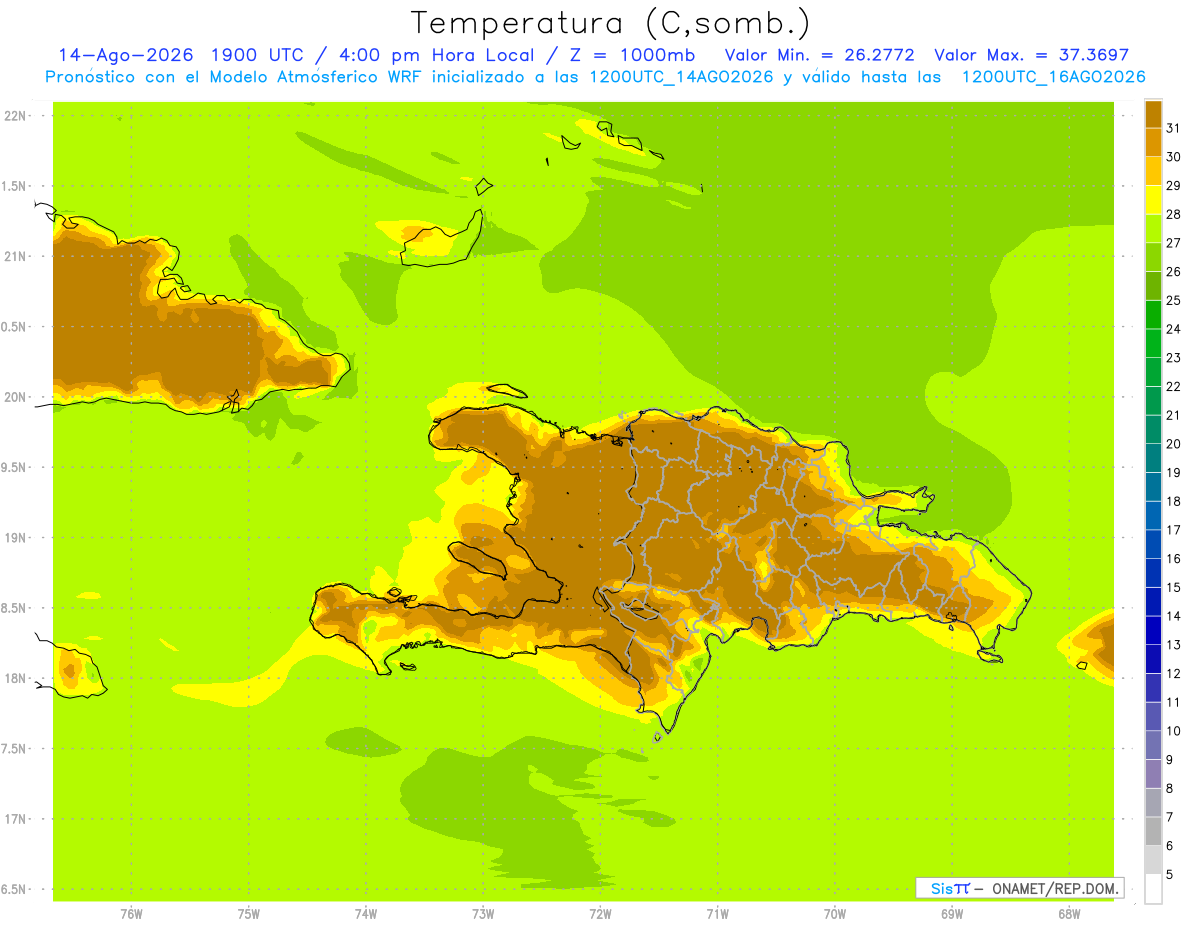Screen dimensions: 1200x927
Task: Click the 6.5N latitude label
Action: 14,889
